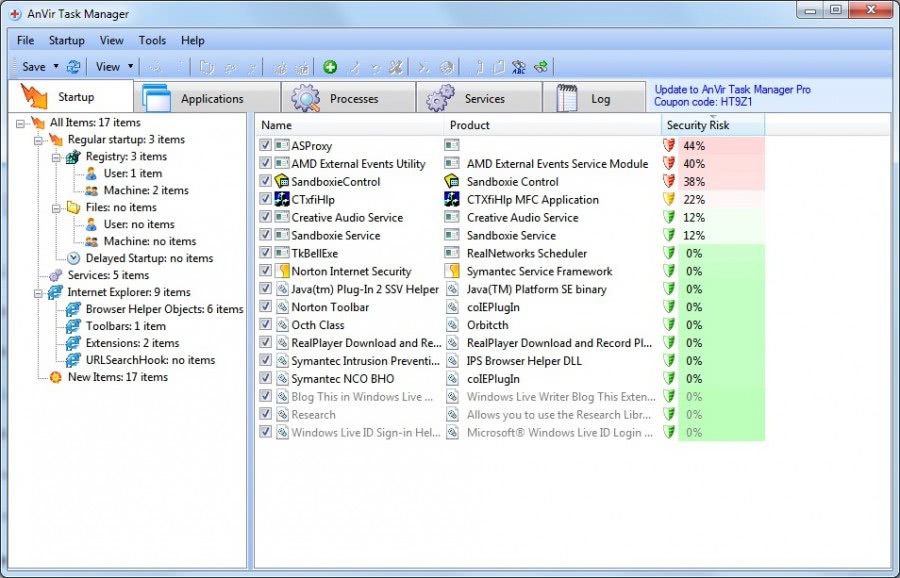The image size is (900, 578).
Task: Click the green shield beside TkBellExe 0%
Action: (x=669, y=253)
